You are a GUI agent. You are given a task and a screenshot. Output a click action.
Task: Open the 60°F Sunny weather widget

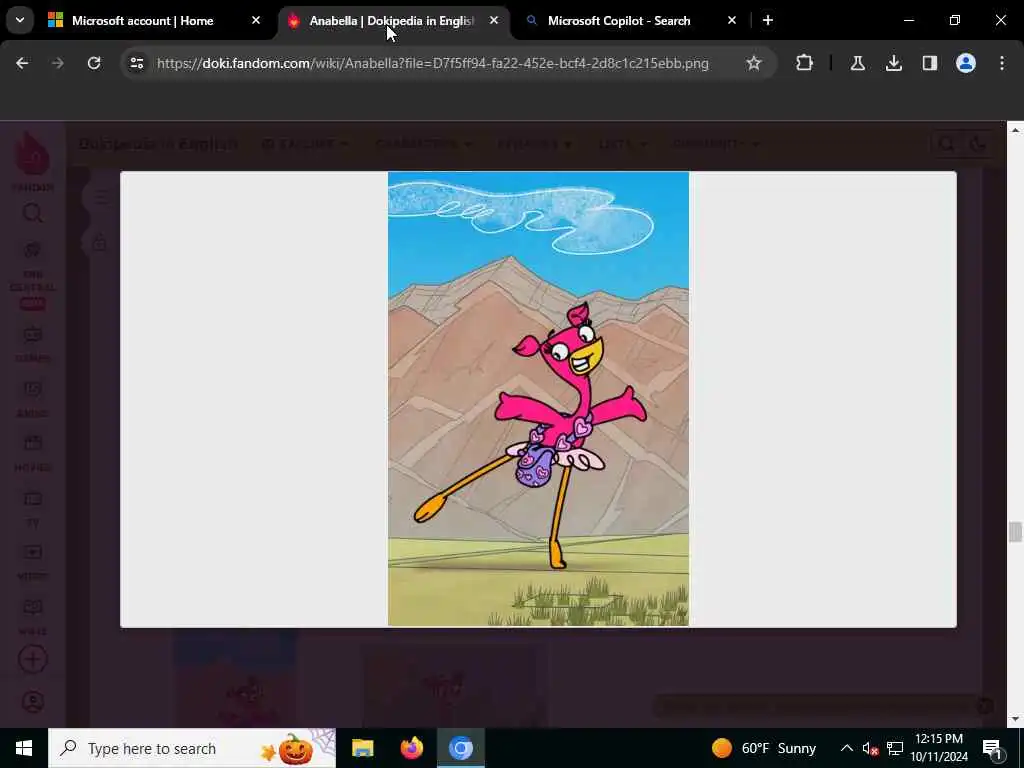(764, 748)
